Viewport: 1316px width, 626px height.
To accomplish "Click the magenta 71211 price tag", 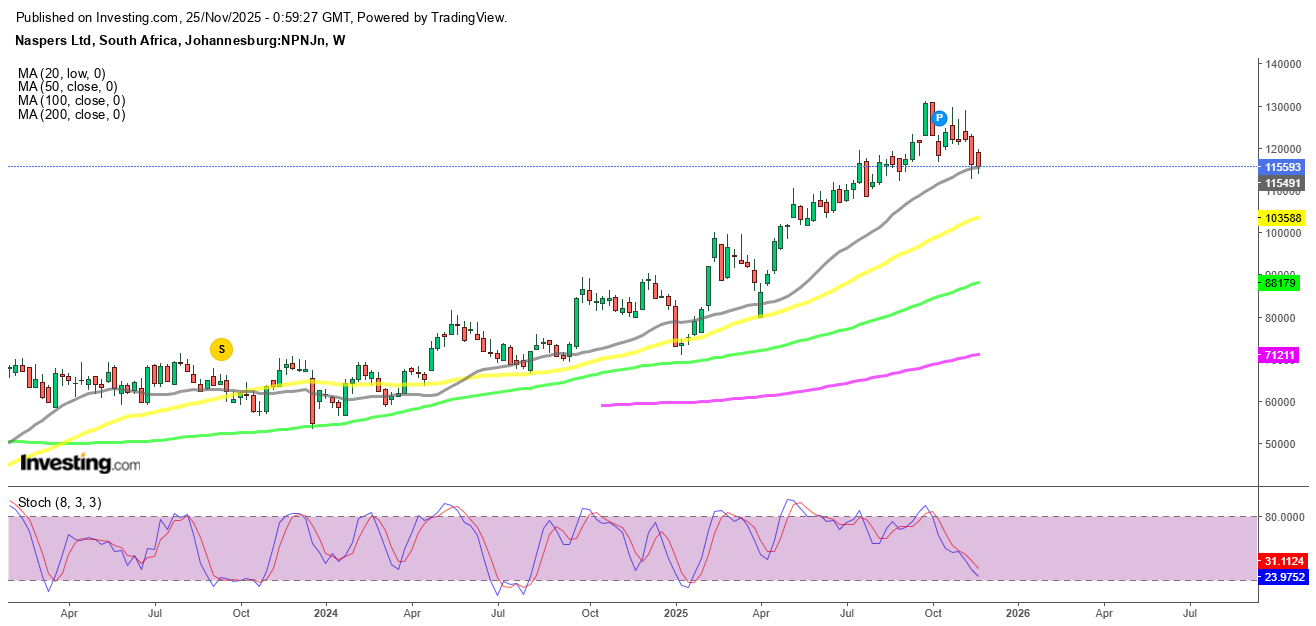I will click(x=1281, y=355).
